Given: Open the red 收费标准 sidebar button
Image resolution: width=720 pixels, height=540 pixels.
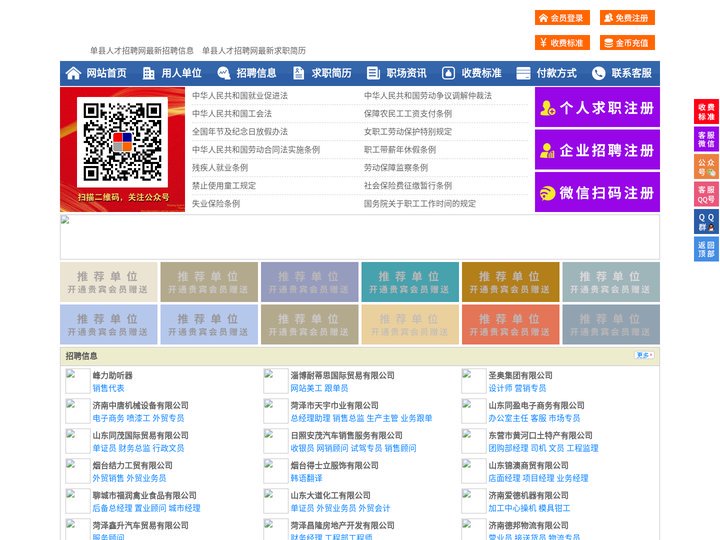Looking at the screenshot, I should point(706,112).
